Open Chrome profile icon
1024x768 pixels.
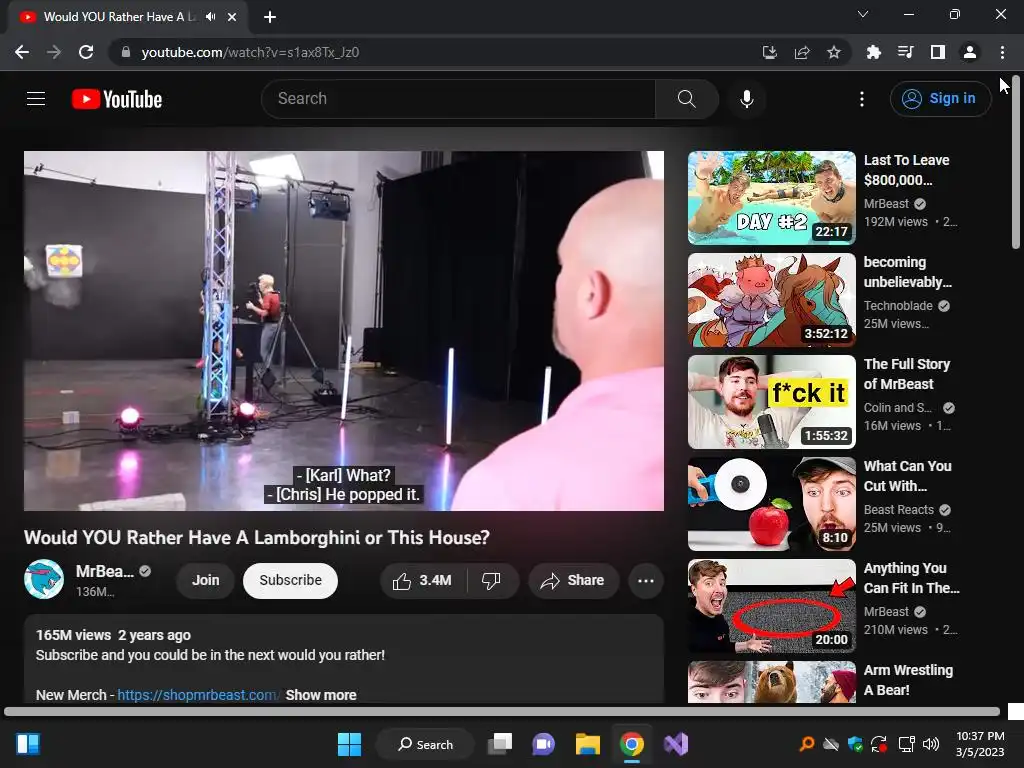coord(970,52)
